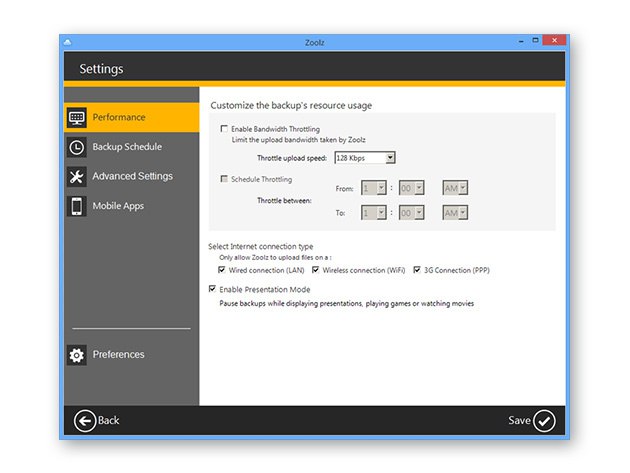Click the 'Customize the backup's resource usage' heading
The height and width of the screenshot is (473, 630).
point(291,106)
